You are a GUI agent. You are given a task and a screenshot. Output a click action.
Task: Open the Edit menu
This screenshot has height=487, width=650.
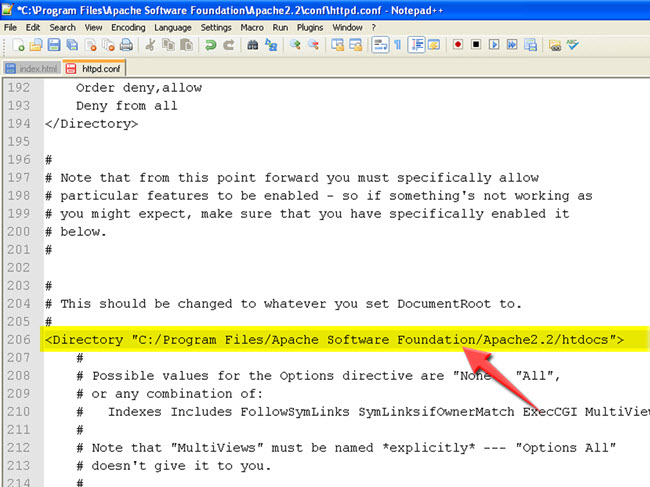33,27
